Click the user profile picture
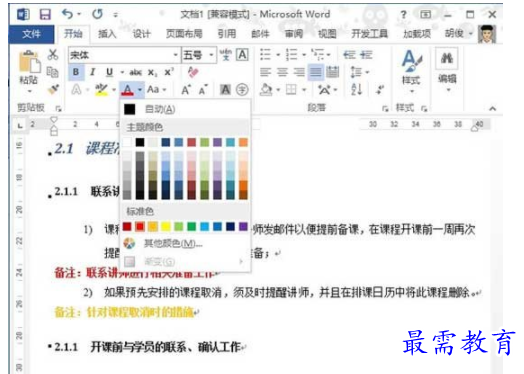This screenshot has width=524, height=374. [487, 34]
